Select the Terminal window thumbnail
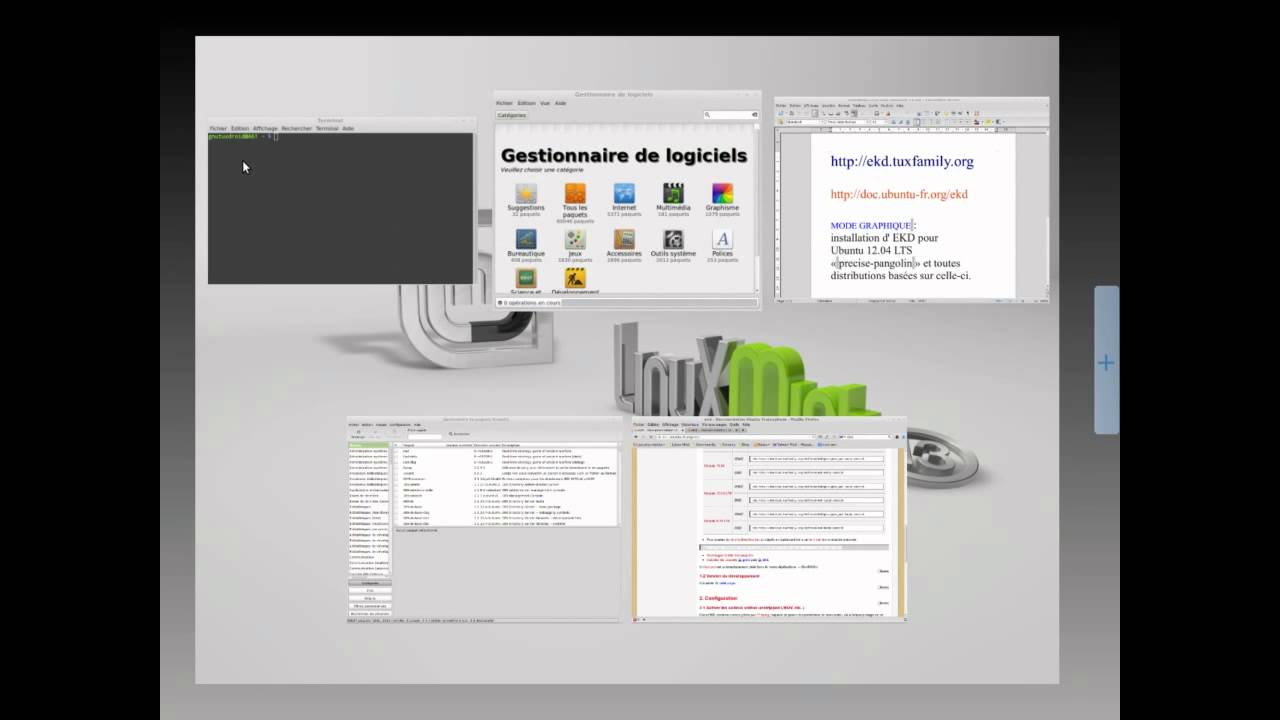This screenshot has height=720, width=1280. pyautogui.click(x=340, y=201)
